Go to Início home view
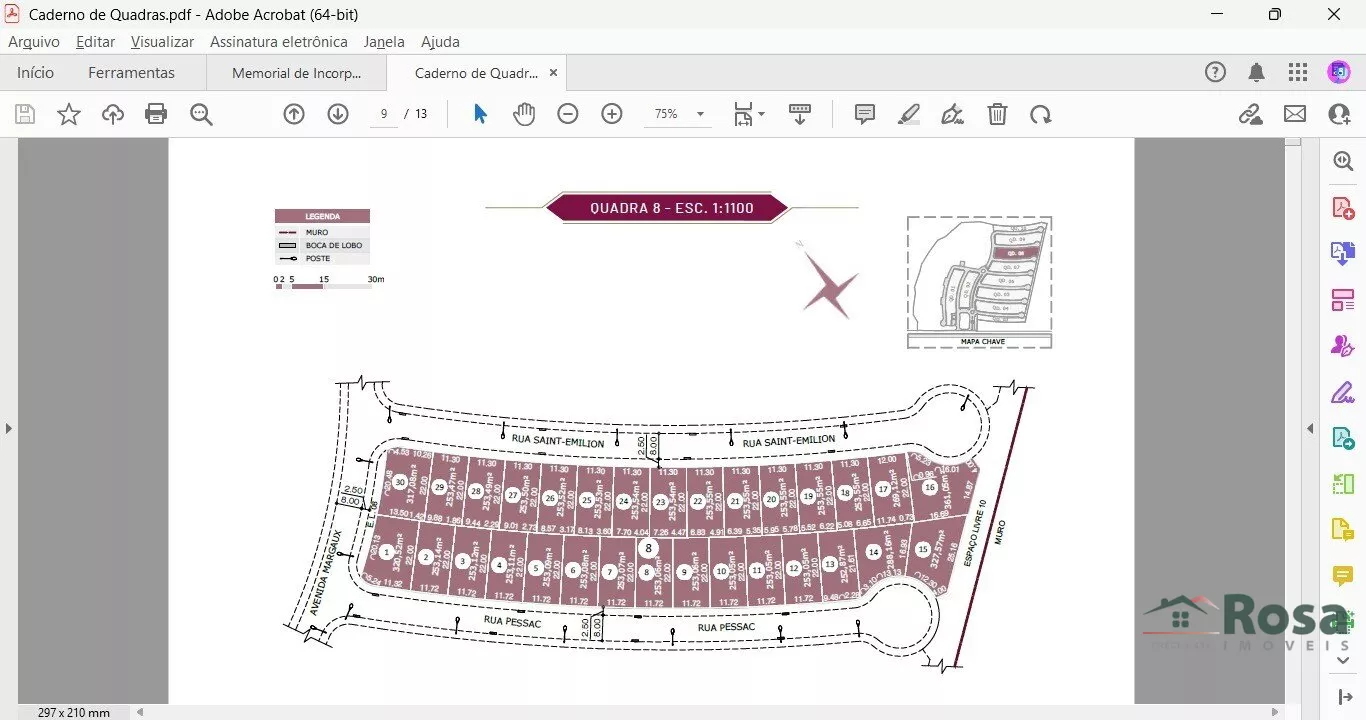 [x=36, y=73]
